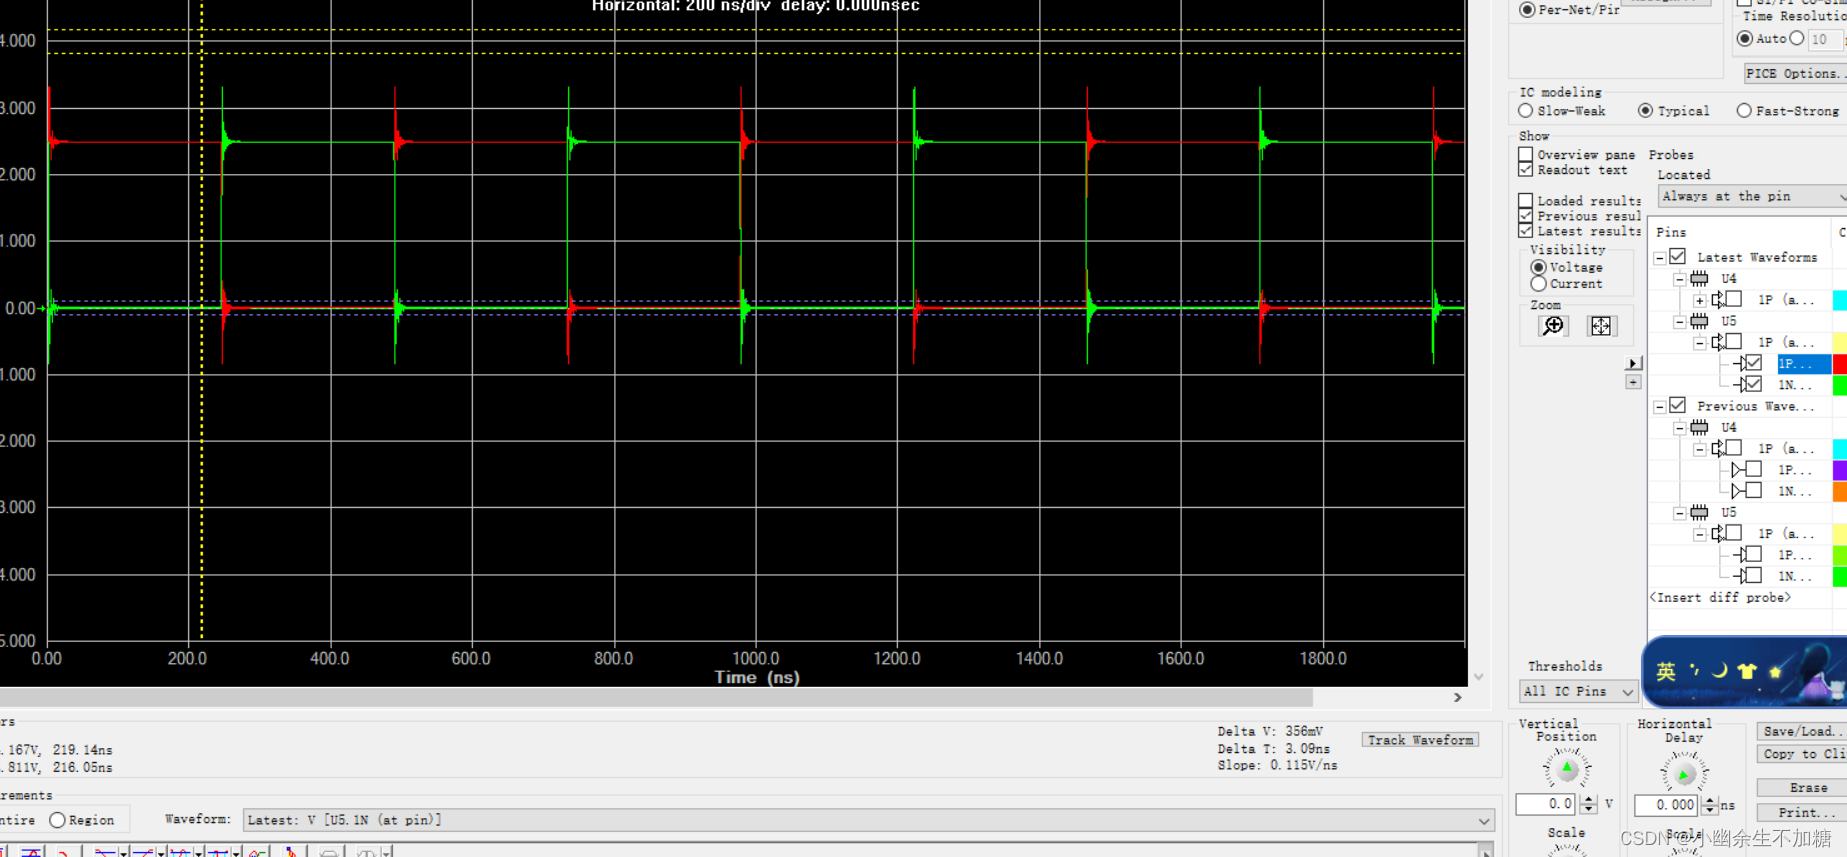Collapse the U4 node under Latest Waveforms
Image resolution: width=1847 pixels, height=857 pixels.
[x=1679, y=279]
